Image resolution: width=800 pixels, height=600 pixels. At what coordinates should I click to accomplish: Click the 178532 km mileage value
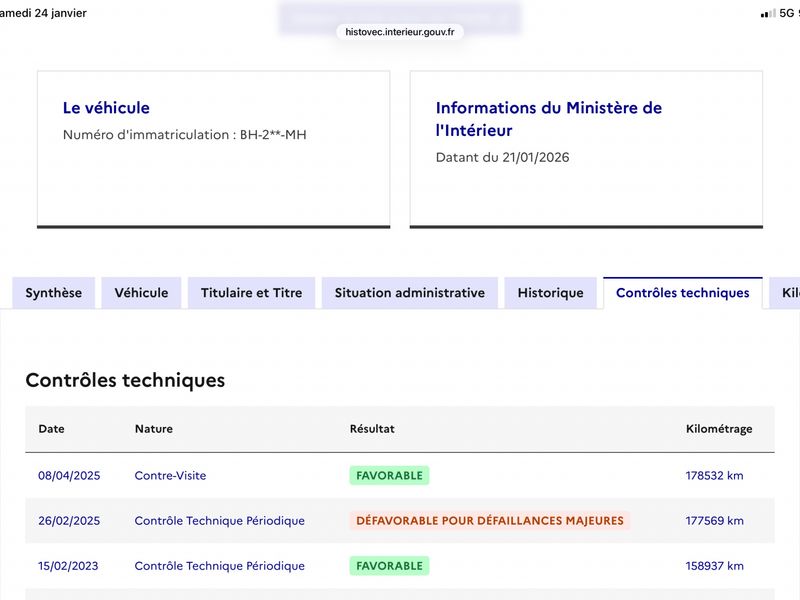click(x=714, y=476)
